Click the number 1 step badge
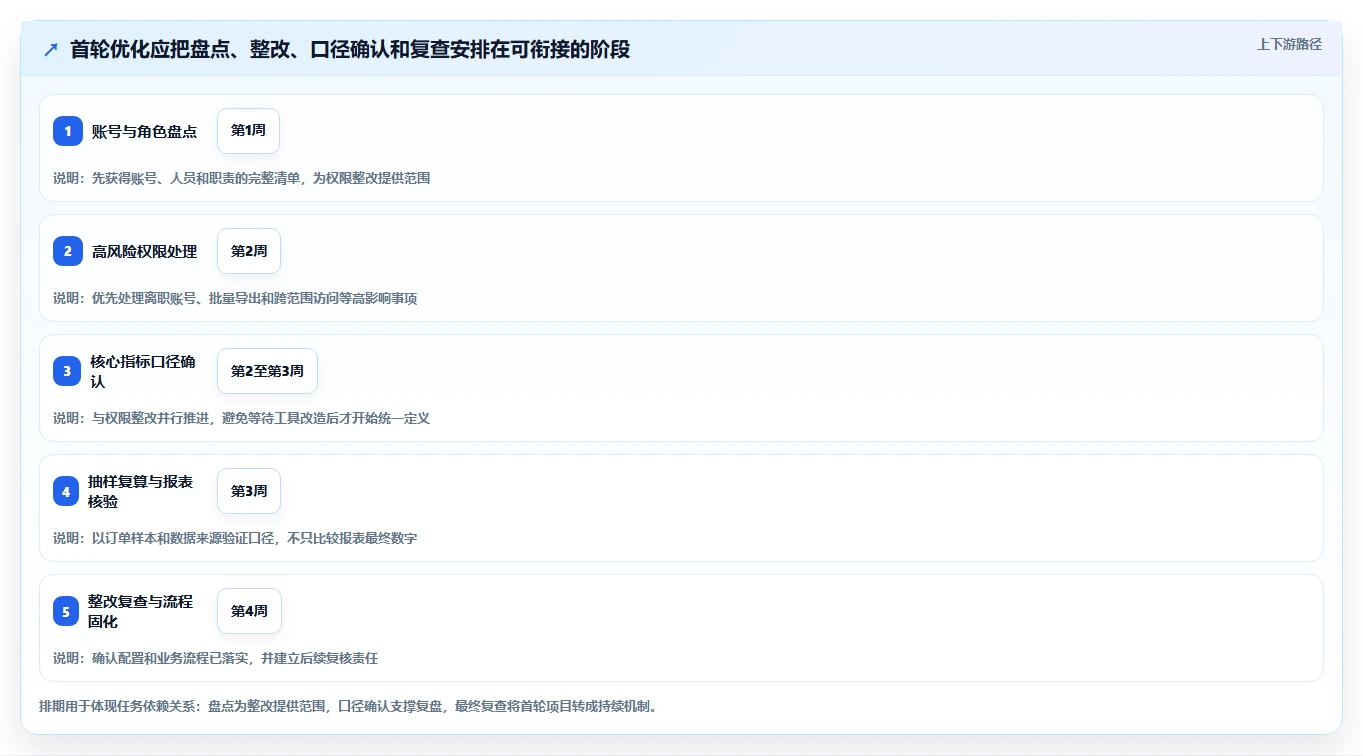The width and height of the screenshot is (1363, 756). 68,131
